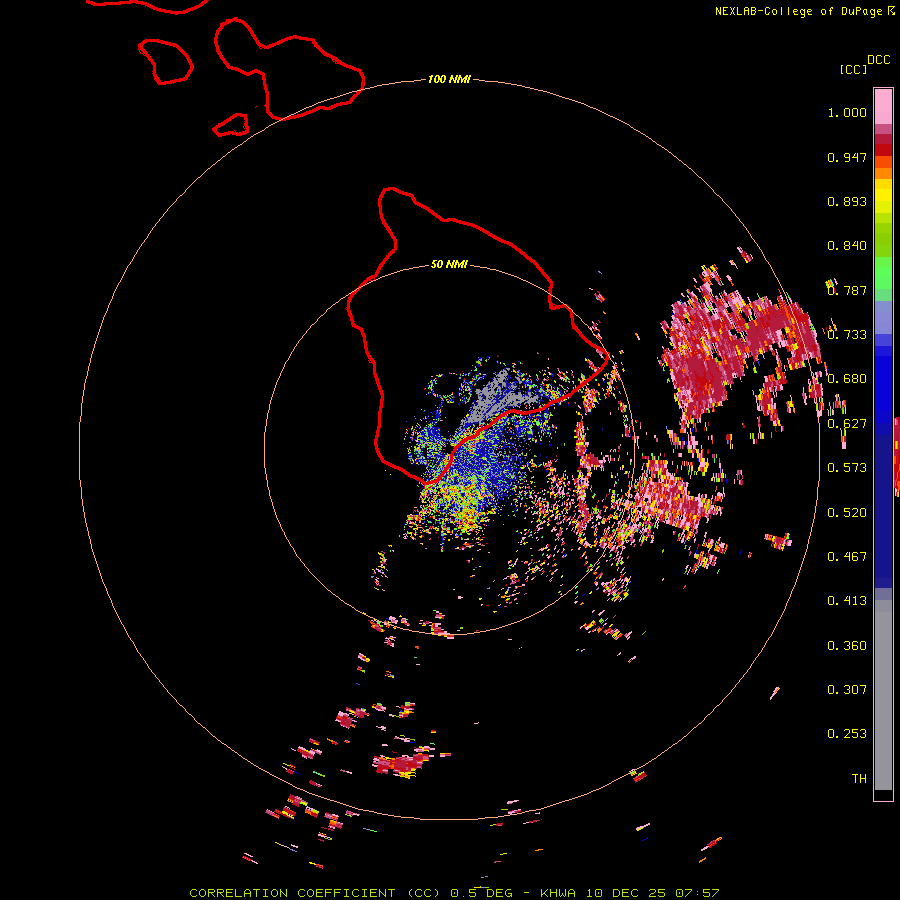The width and height of the screenshot is (900, 900).
Task: Click the 0.573 scale value
Action: click(847, 468)
